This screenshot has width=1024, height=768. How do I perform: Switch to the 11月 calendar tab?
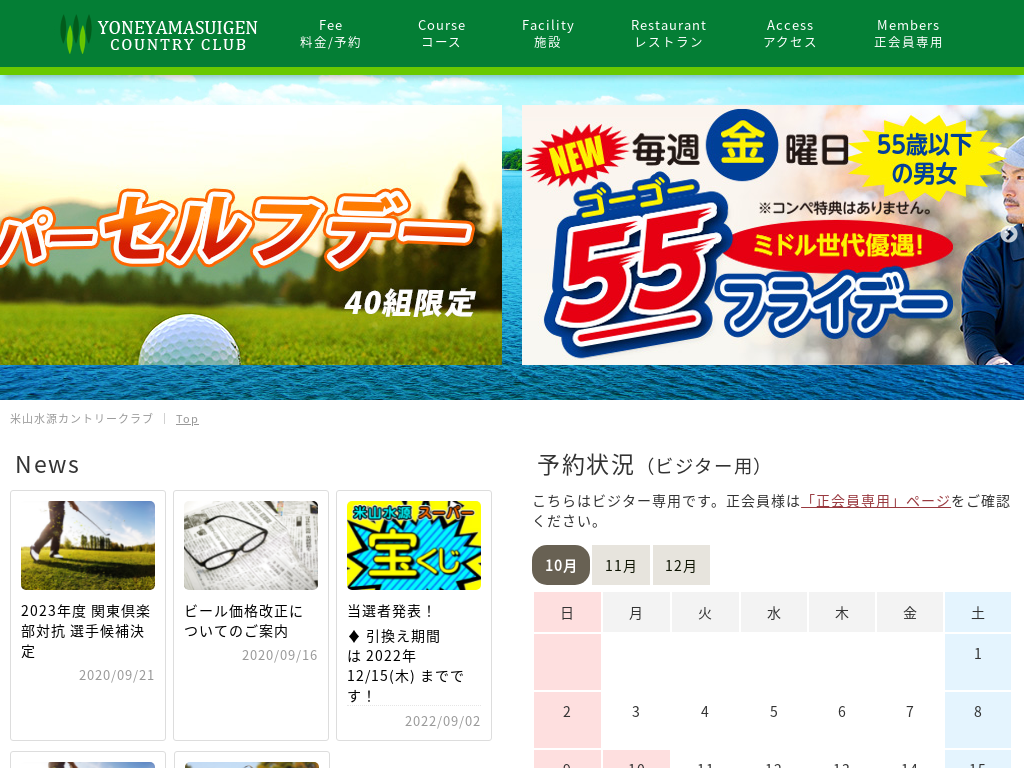(620, 565)
